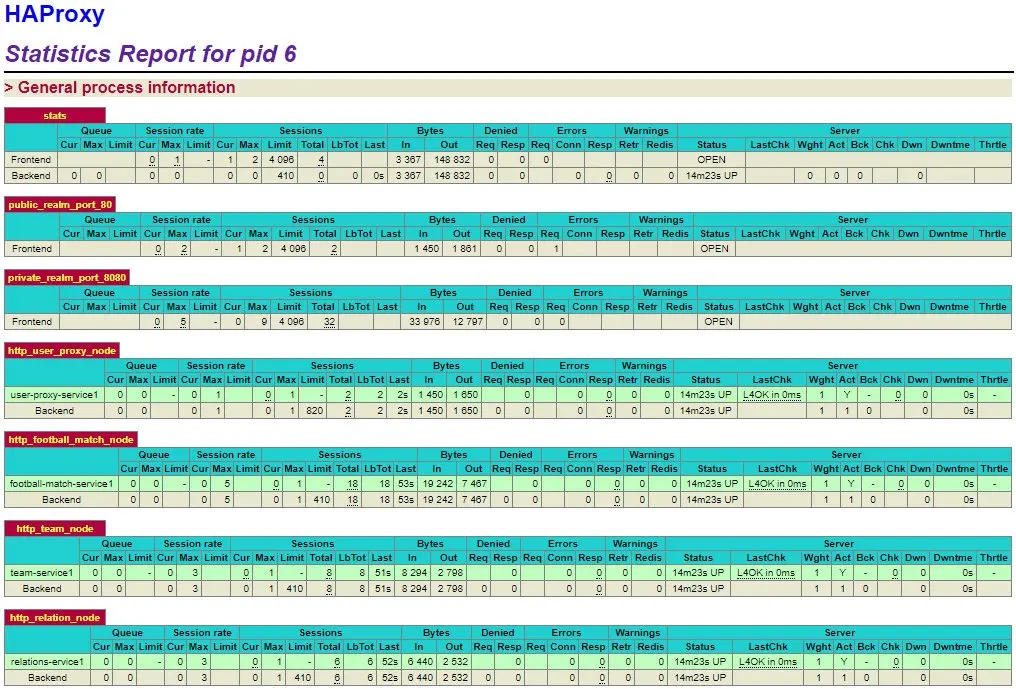
Task: Click the stats proxy section header
Action: pyautogui.click(x=53, y=115)
